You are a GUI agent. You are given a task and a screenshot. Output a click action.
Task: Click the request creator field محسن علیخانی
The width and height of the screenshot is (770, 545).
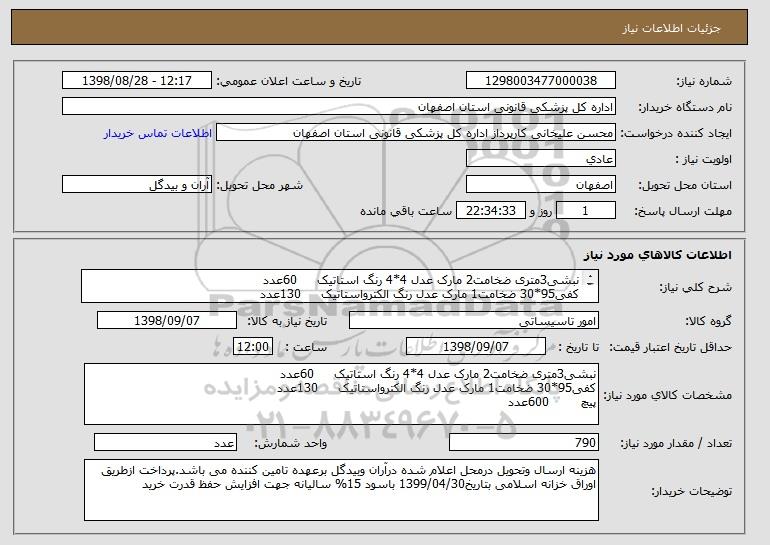click(x=416, y=133)
